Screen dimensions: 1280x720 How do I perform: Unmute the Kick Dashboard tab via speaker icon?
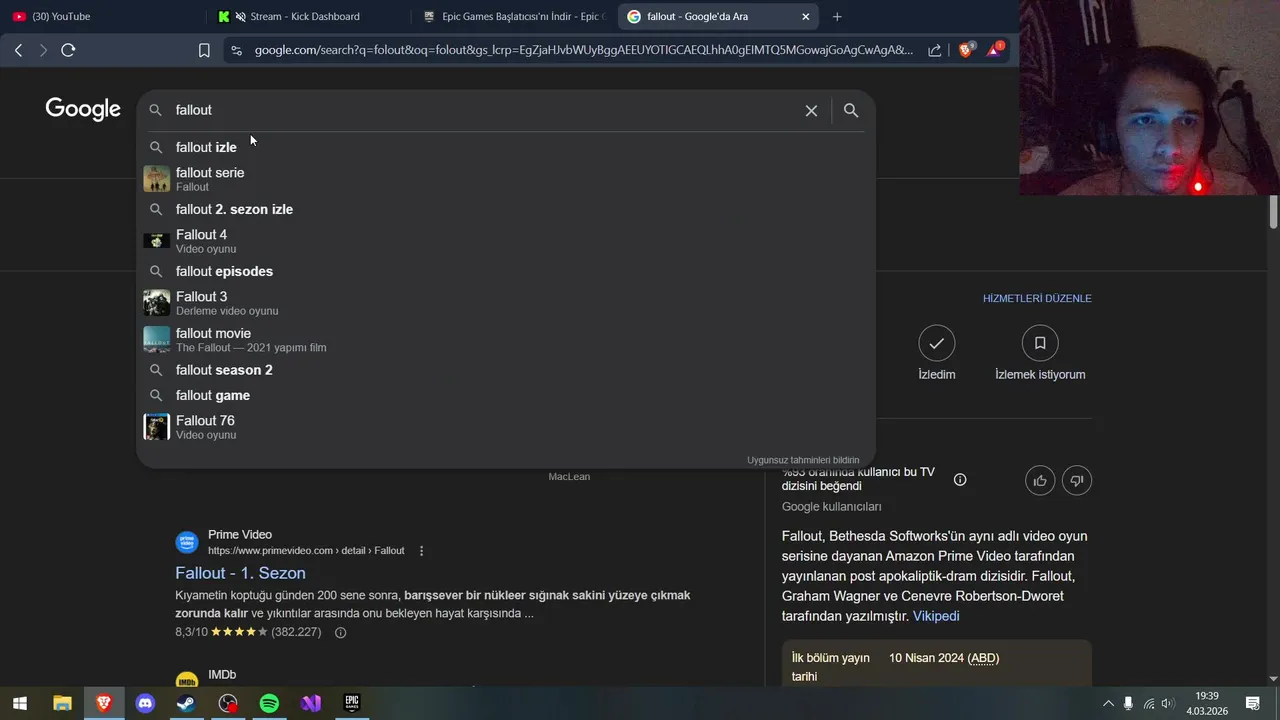(240, 16)
